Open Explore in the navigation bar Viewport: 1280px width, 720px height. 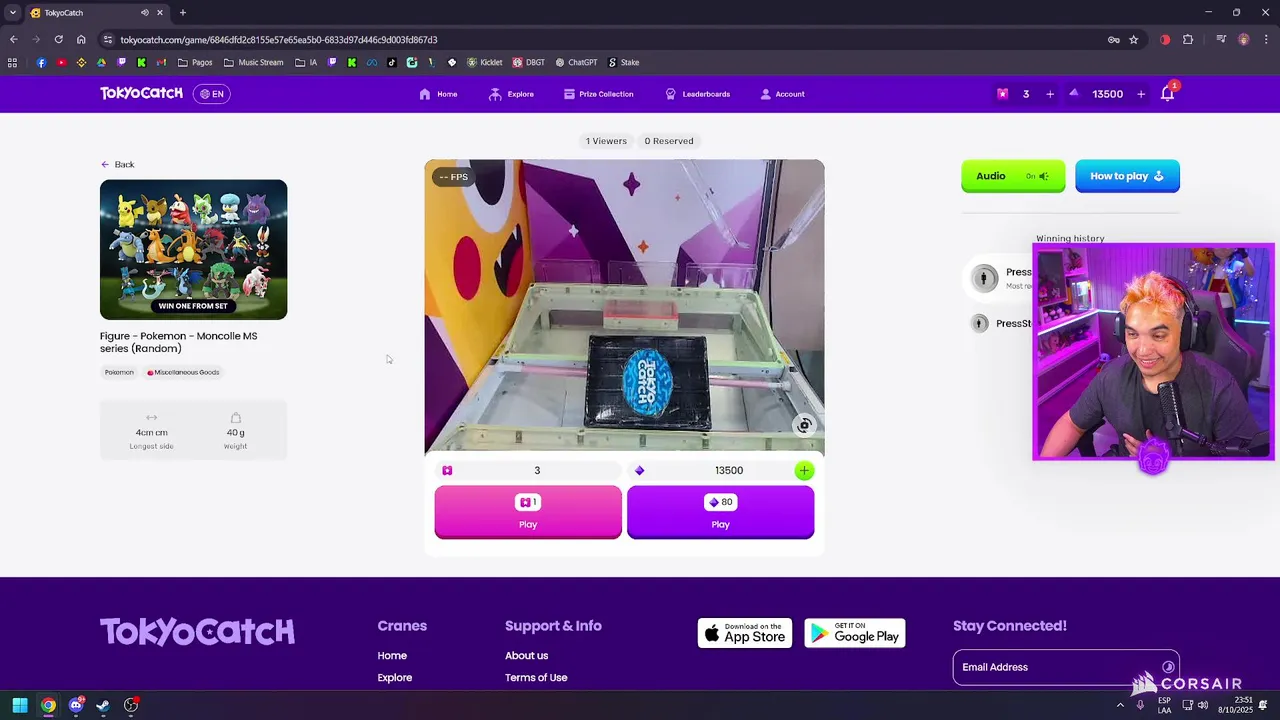511,94
